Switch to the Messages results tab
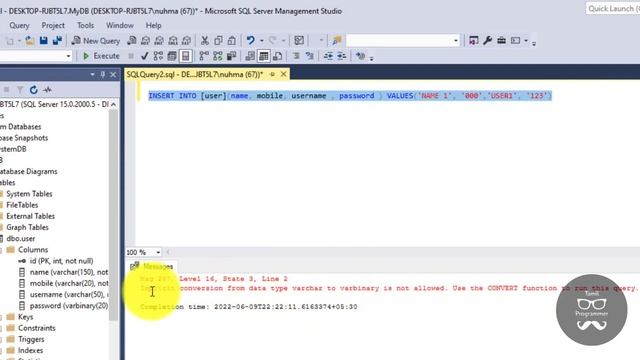The image size is (640, 360). coord(152,267)
